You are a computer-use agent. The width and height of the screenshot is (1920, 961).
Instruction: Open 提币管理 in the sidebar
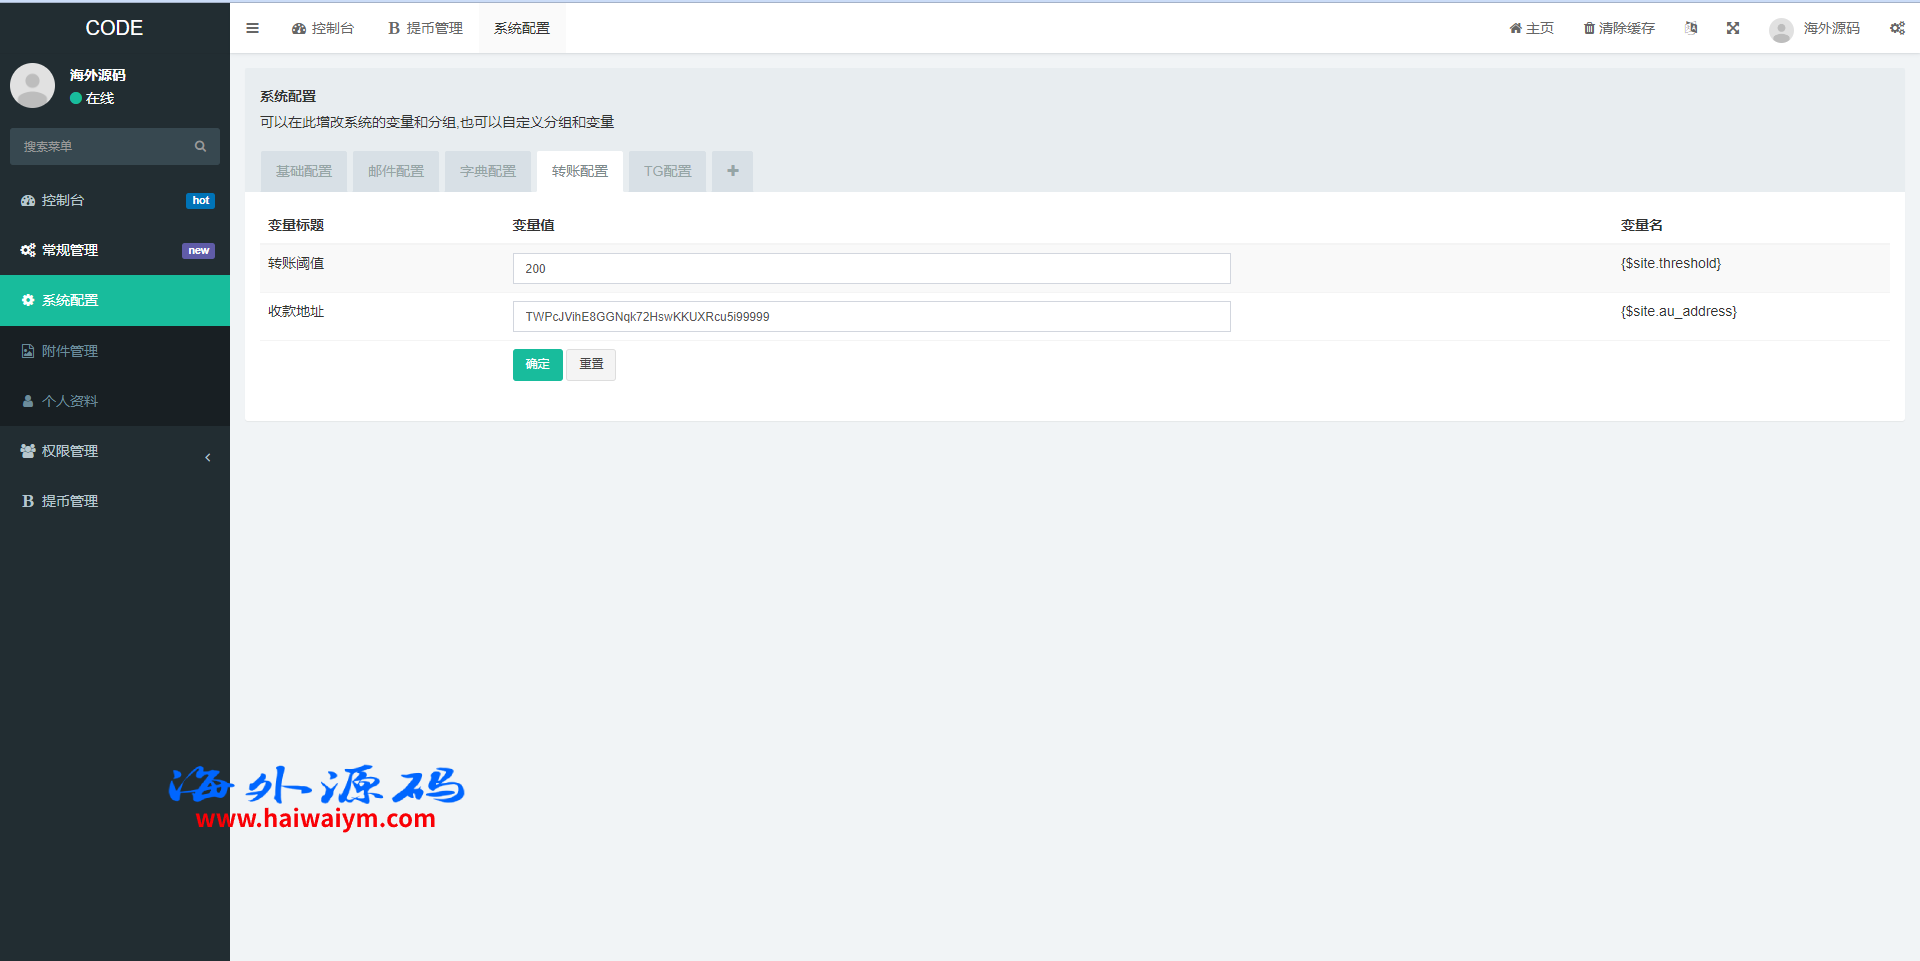pyautogui.click(x=70, y=501)
